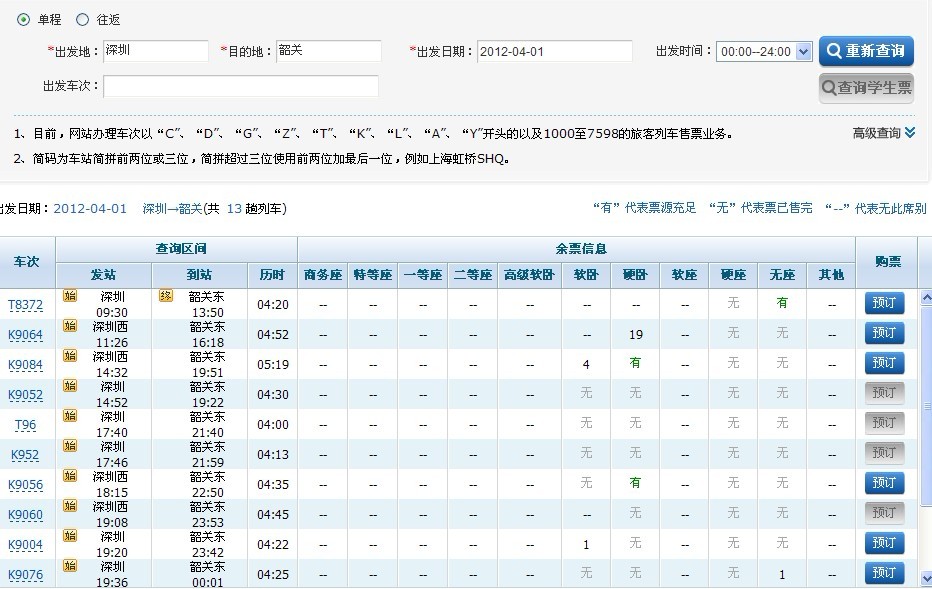This screenshot has width=932, height=589.
Task: Open details for train K9064
Action: [x=26, y=333]
